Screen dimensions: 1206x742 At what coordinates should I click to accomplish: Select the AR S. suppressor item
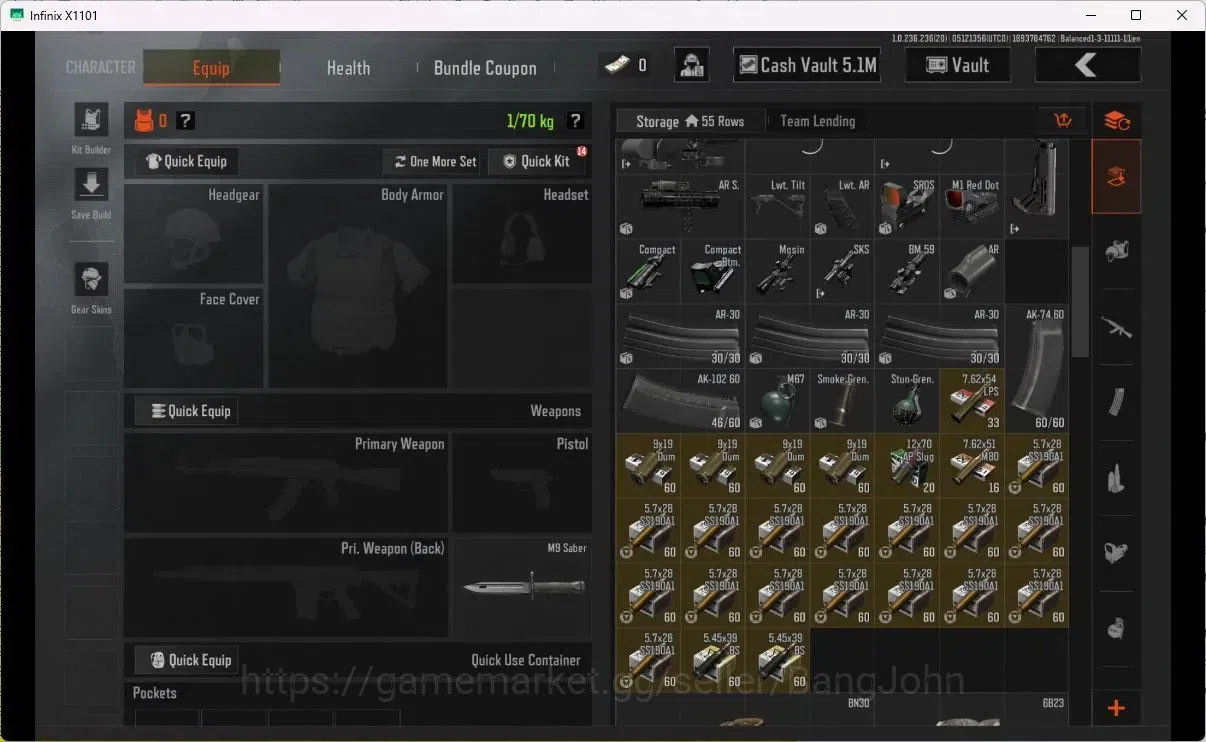680,206
